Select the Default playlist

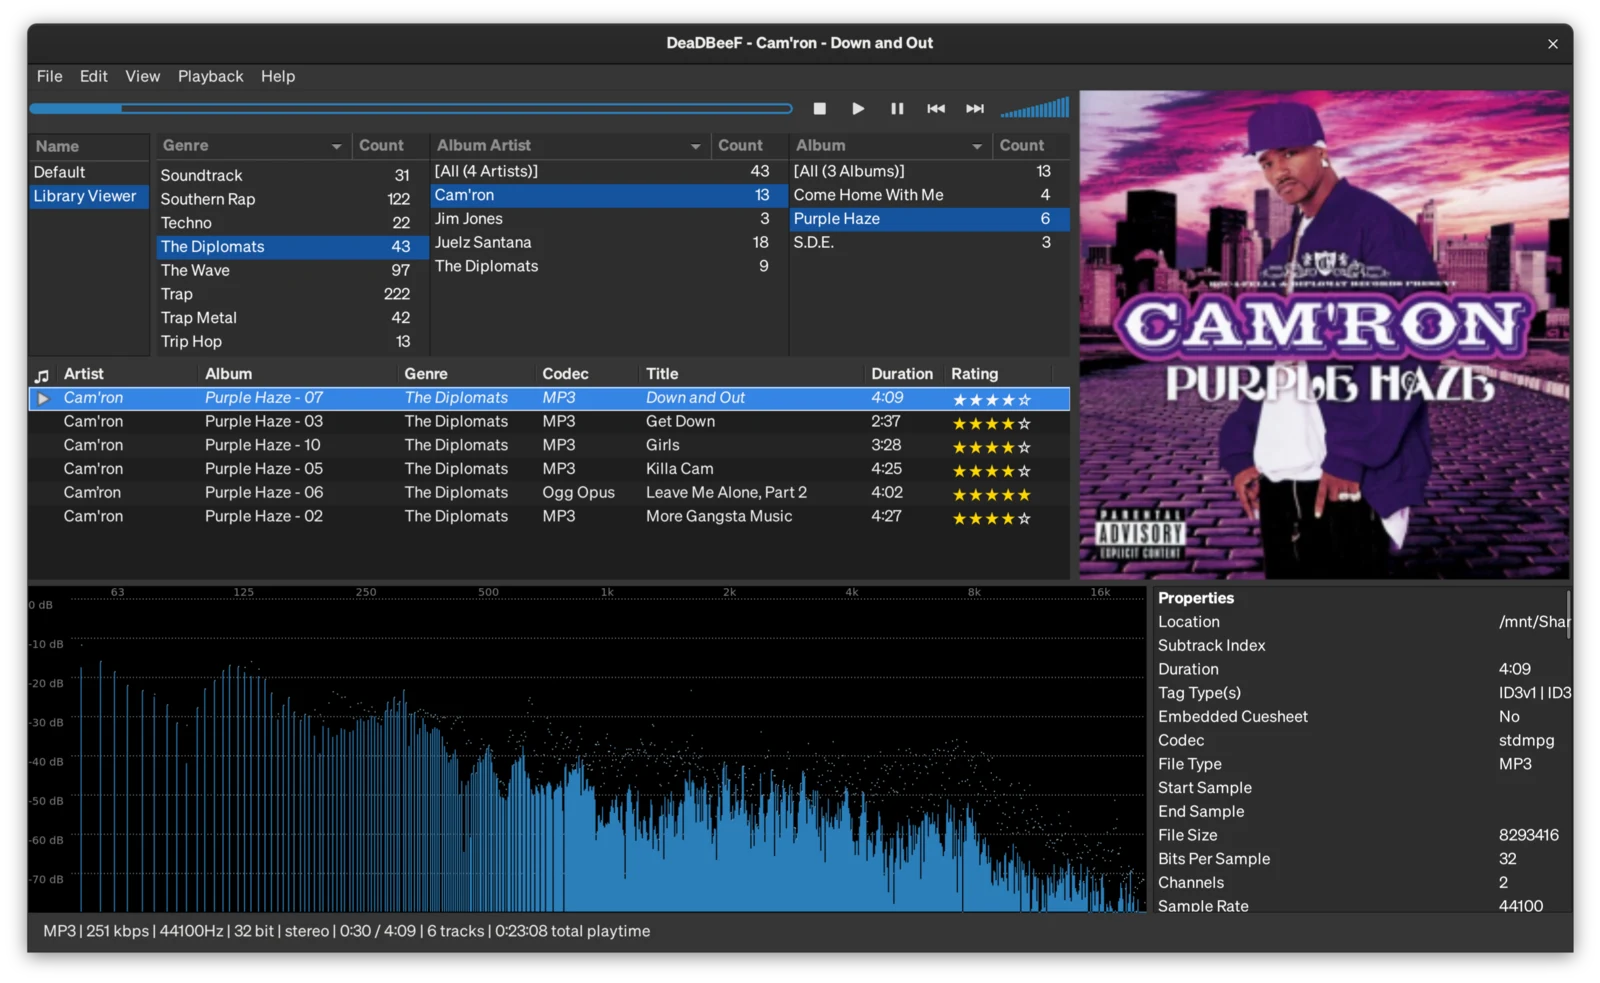pos(89,172)
